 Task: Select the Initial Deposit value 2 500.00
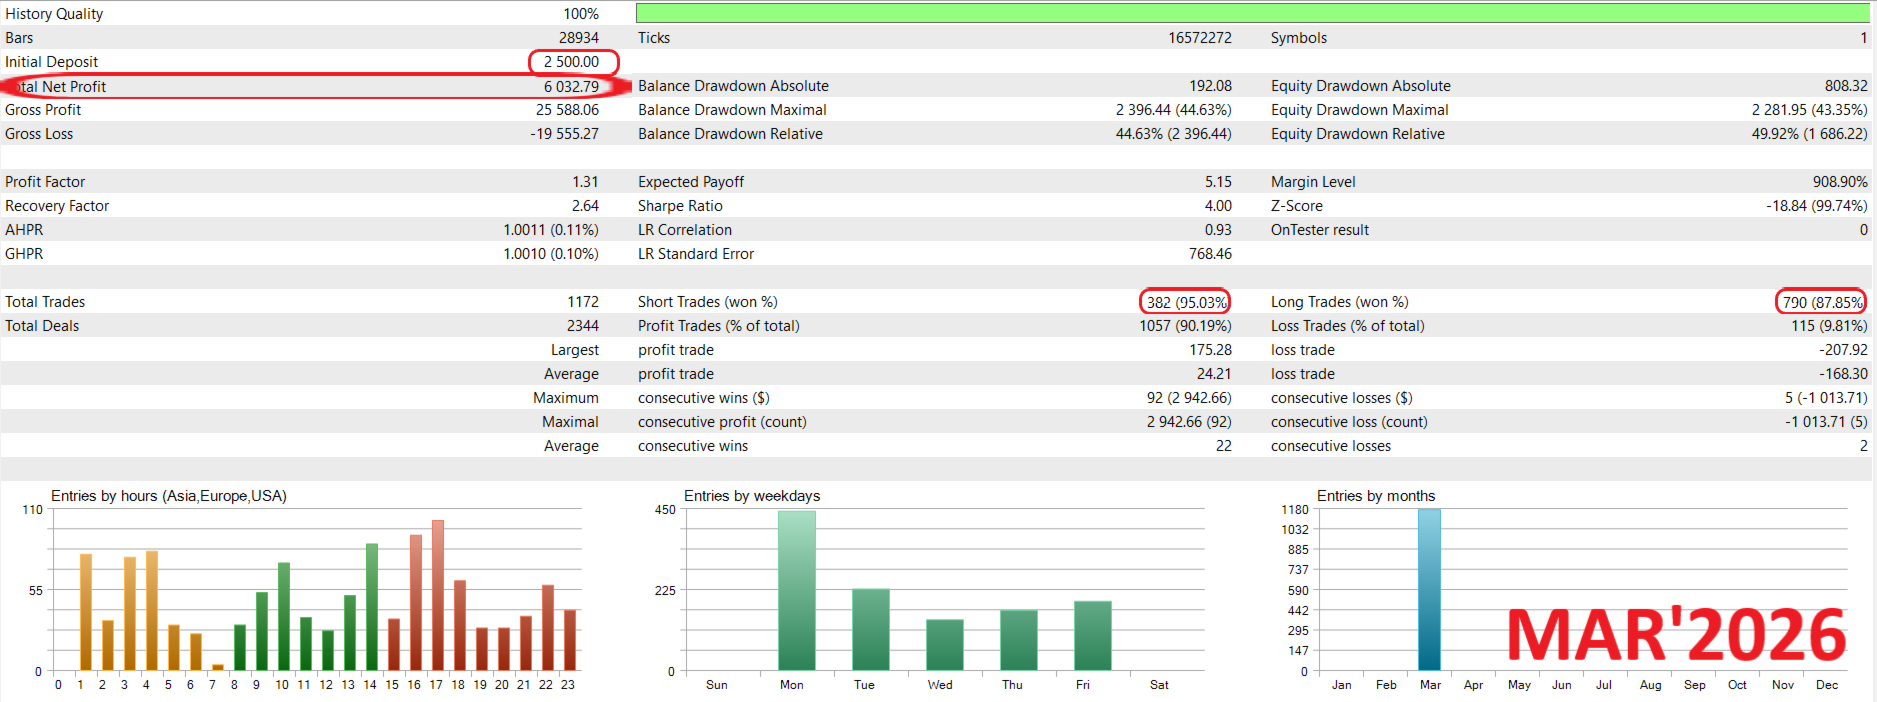pos(572,62)
